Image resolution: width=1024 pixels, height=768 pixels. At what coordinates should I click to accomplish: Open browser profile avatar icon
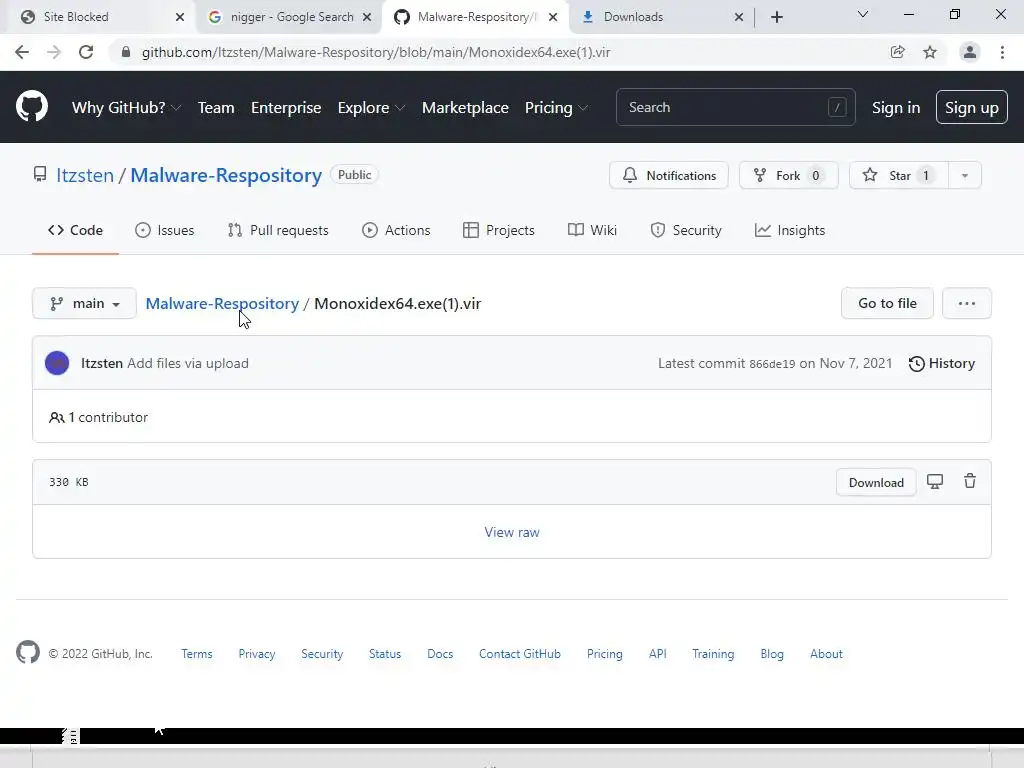[x=970, y=52]
